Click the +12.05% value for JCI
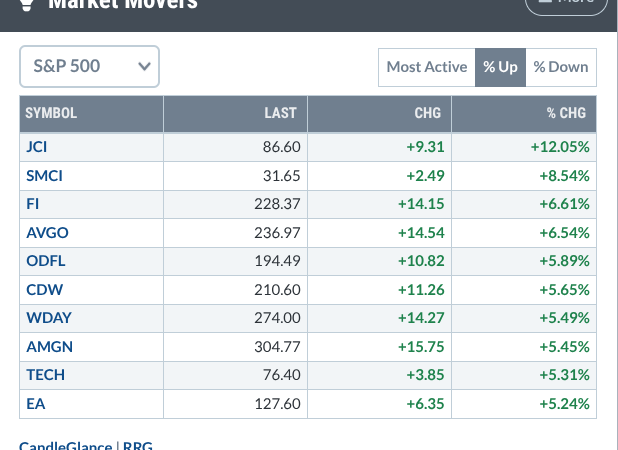This screenshot has width=618, height=450. click(x=560, y=147)
